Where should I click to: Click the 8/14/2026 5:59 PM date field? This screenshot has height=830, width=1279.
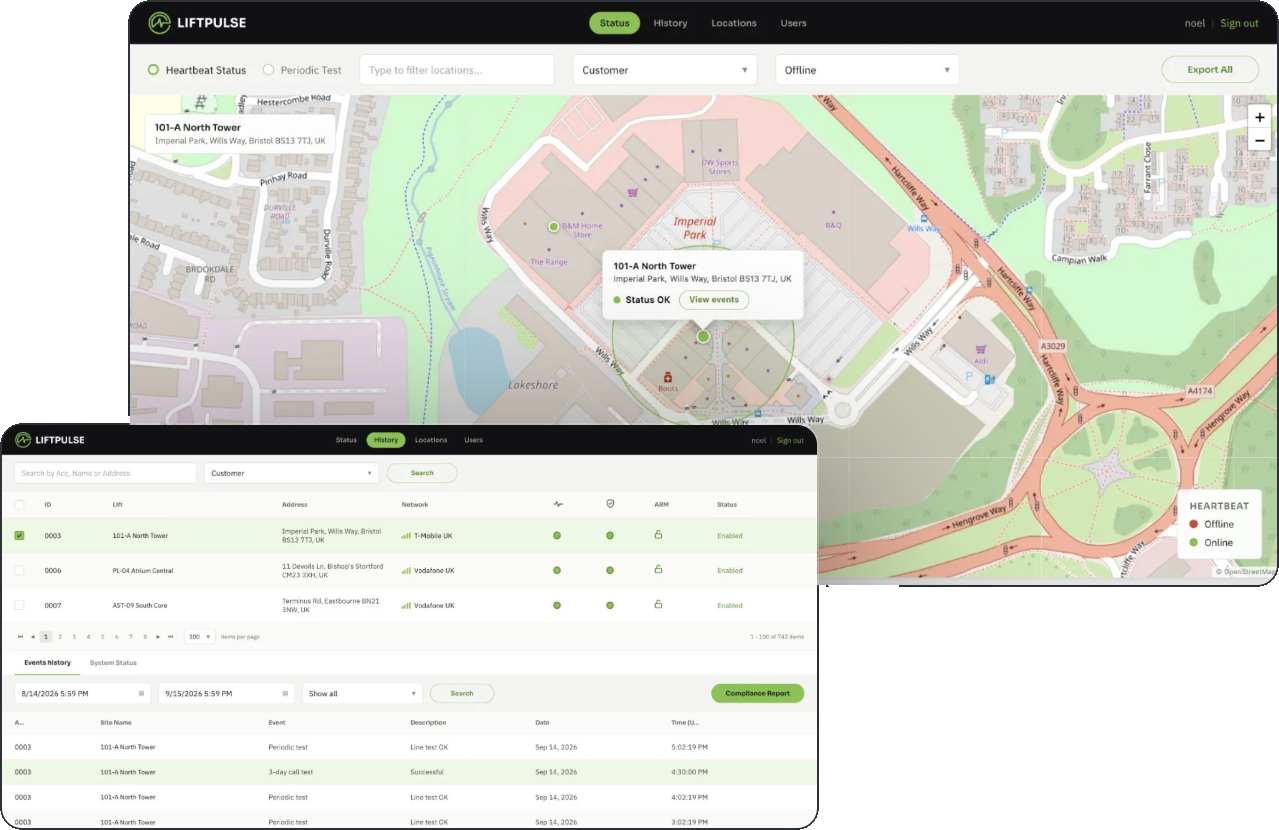83,693
